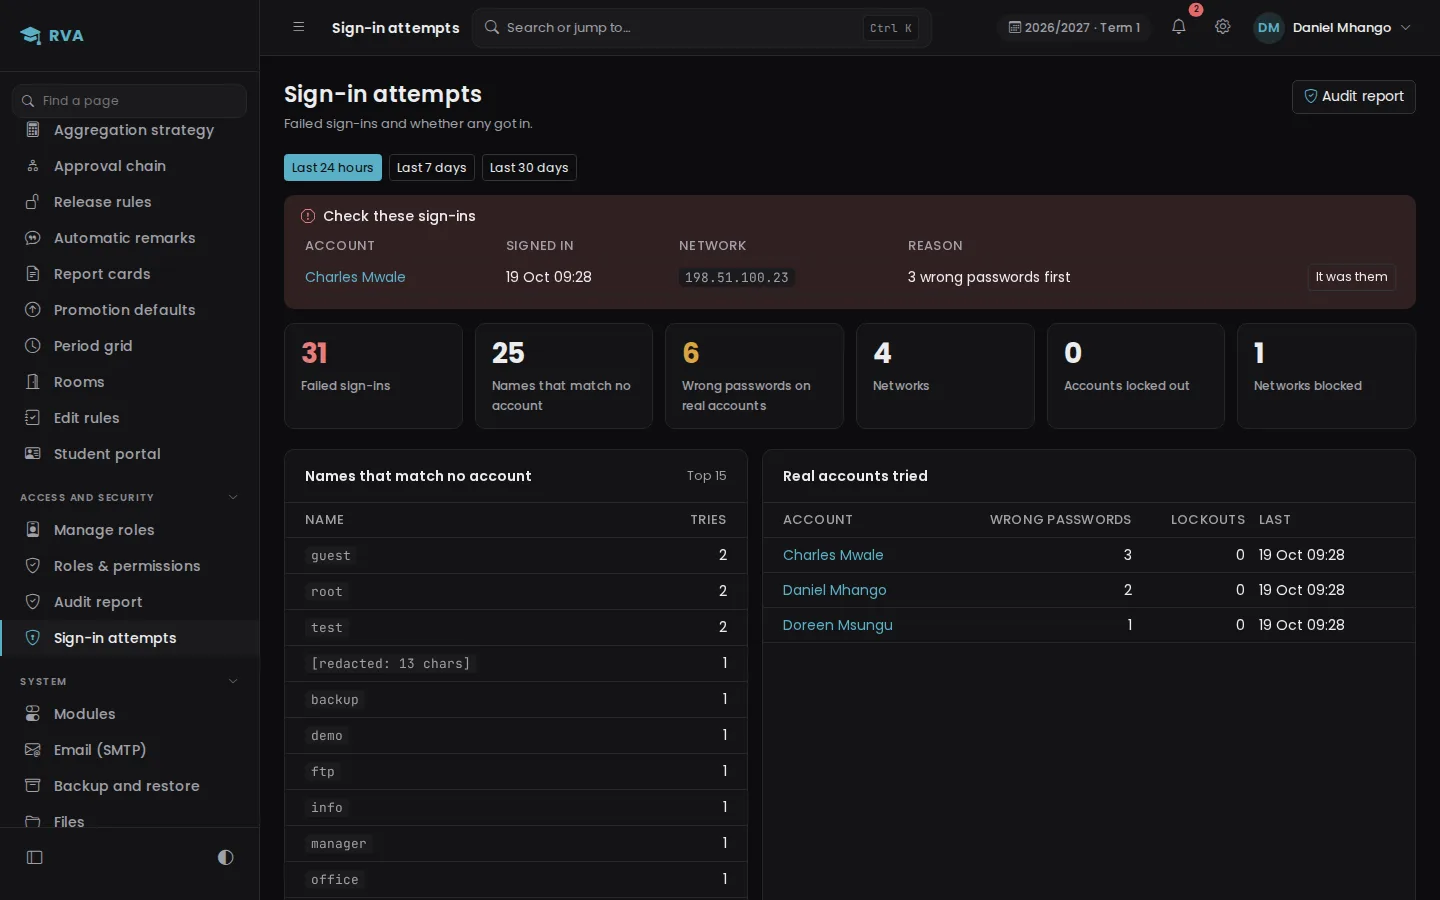Click the Failed sign-ins 31 card
The width and height of the screenshot is (1440, 900).
pyautogui.click(x=373, y=376)
